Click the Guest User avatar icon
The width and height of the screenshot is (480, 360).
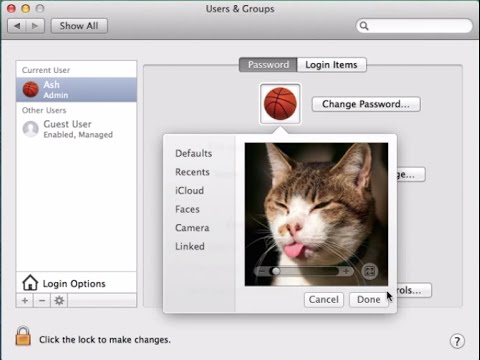[x=31, y=129]
